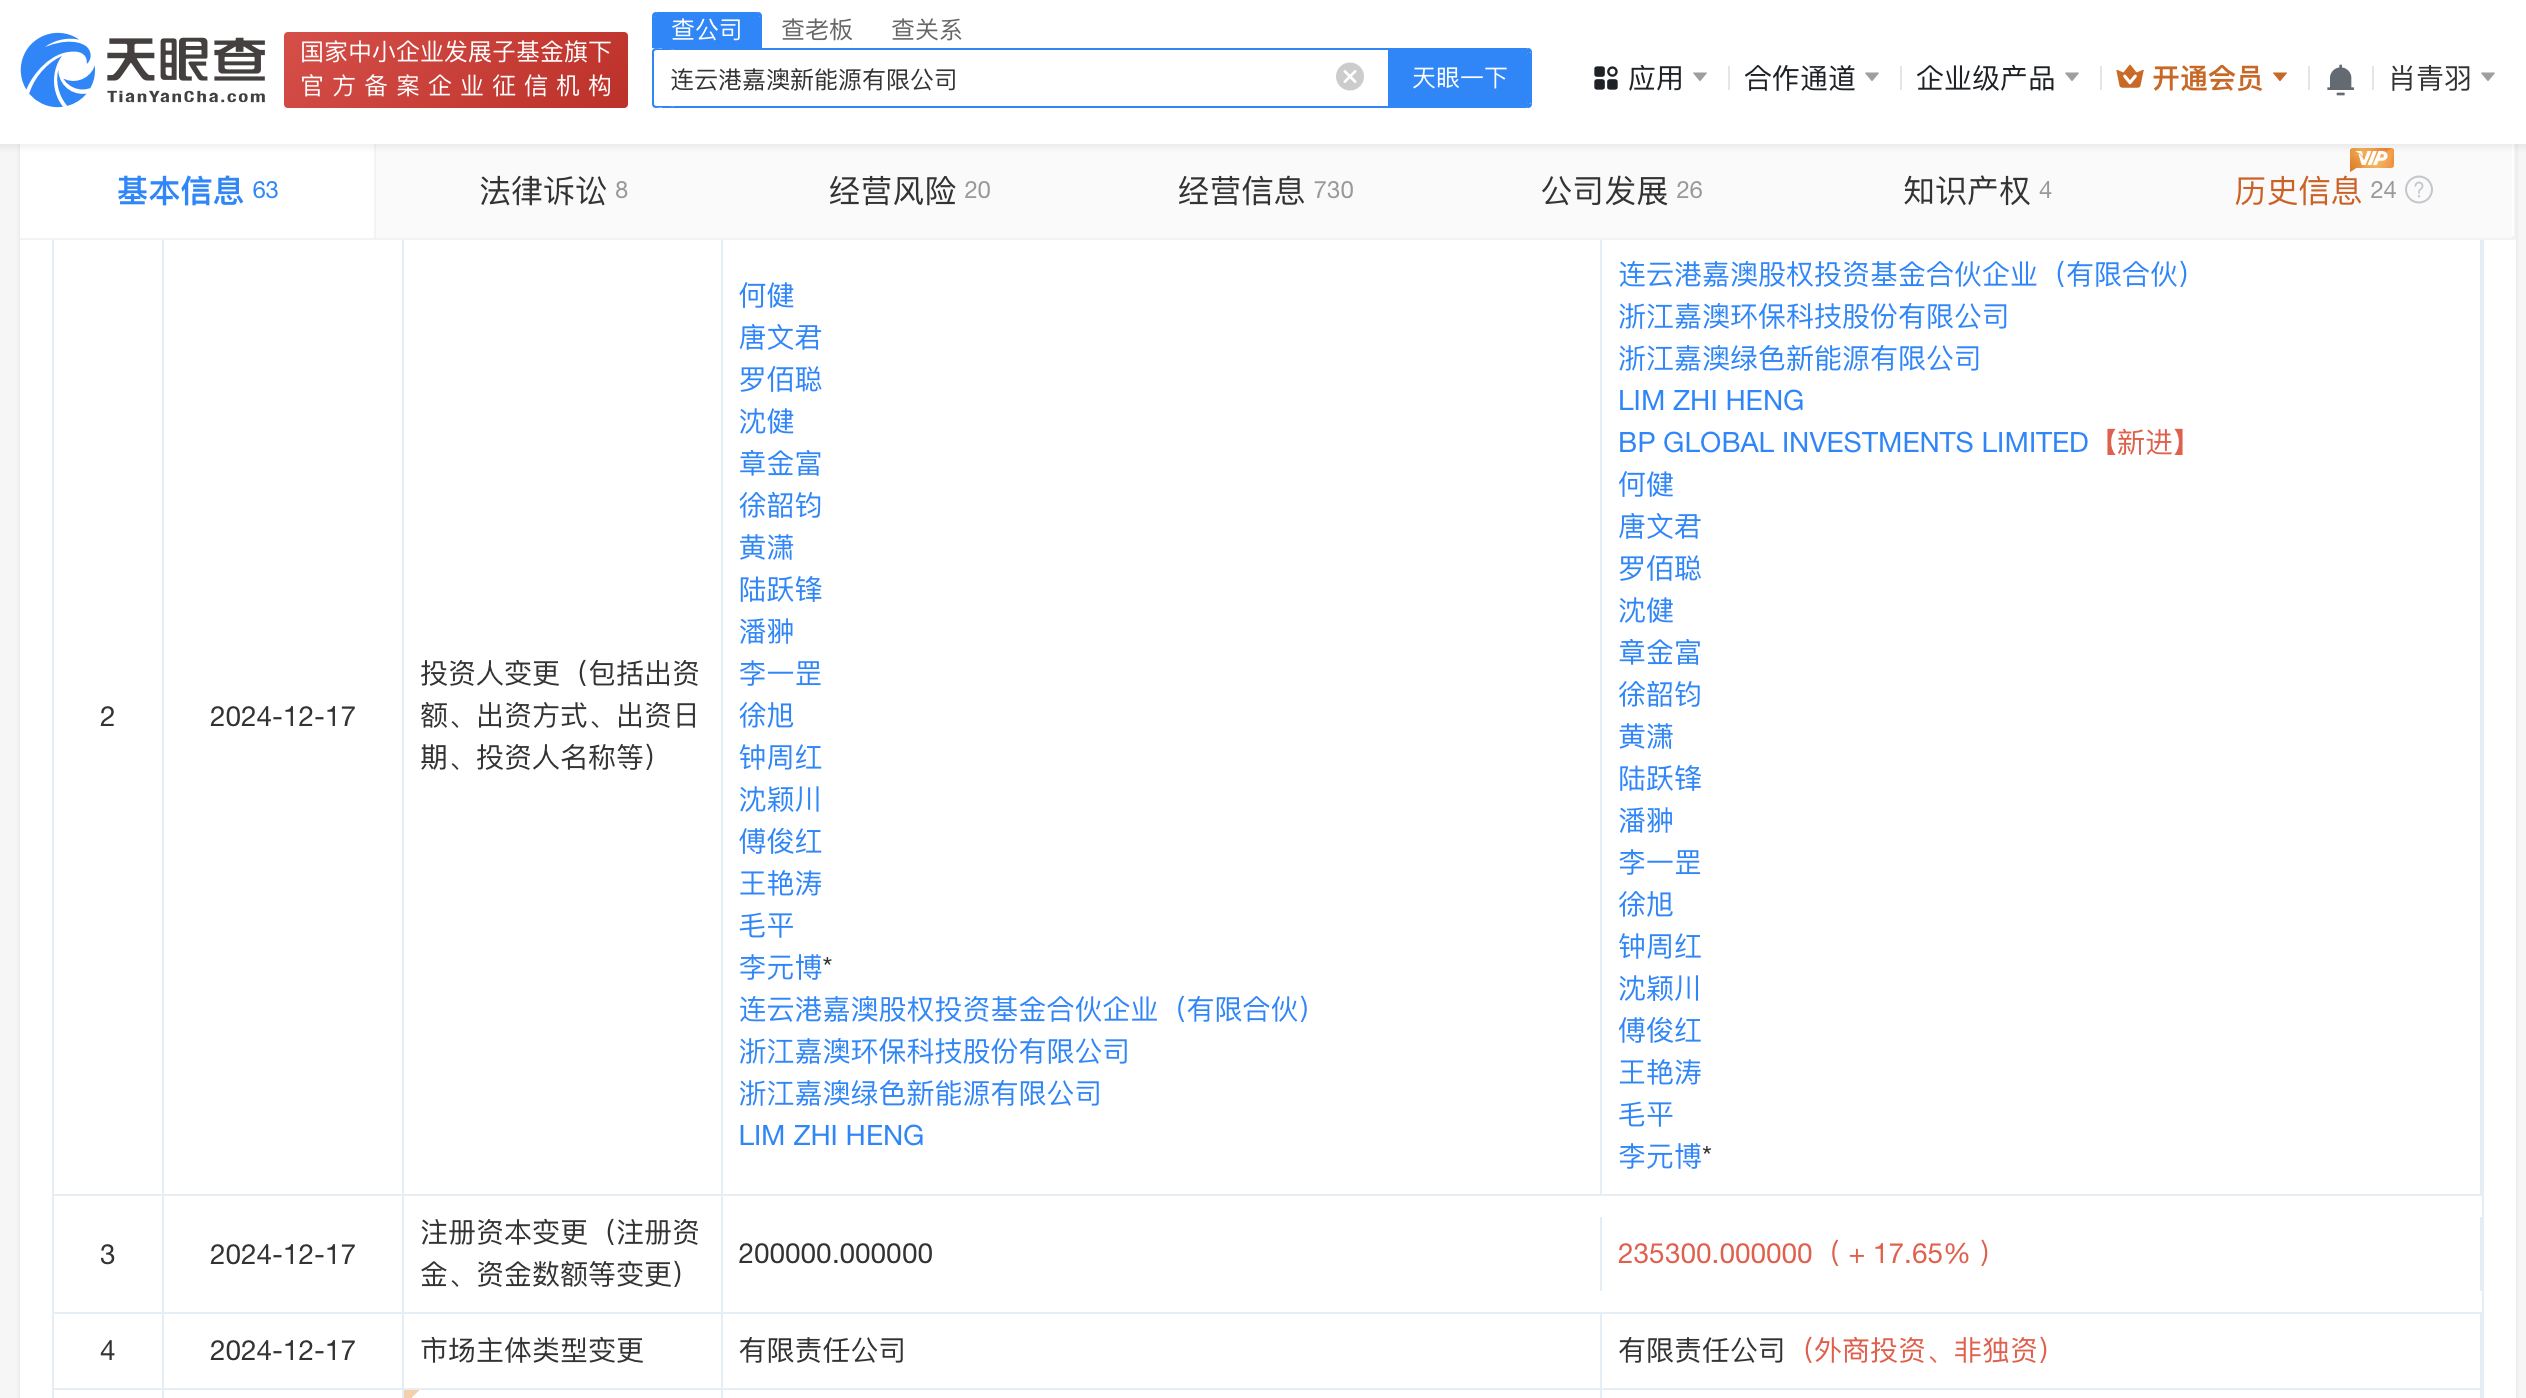The image size is (2526, 1398).
Task: Switch to the 查关系 search tab
Action: pyautogui.click(x=927, y=30)
